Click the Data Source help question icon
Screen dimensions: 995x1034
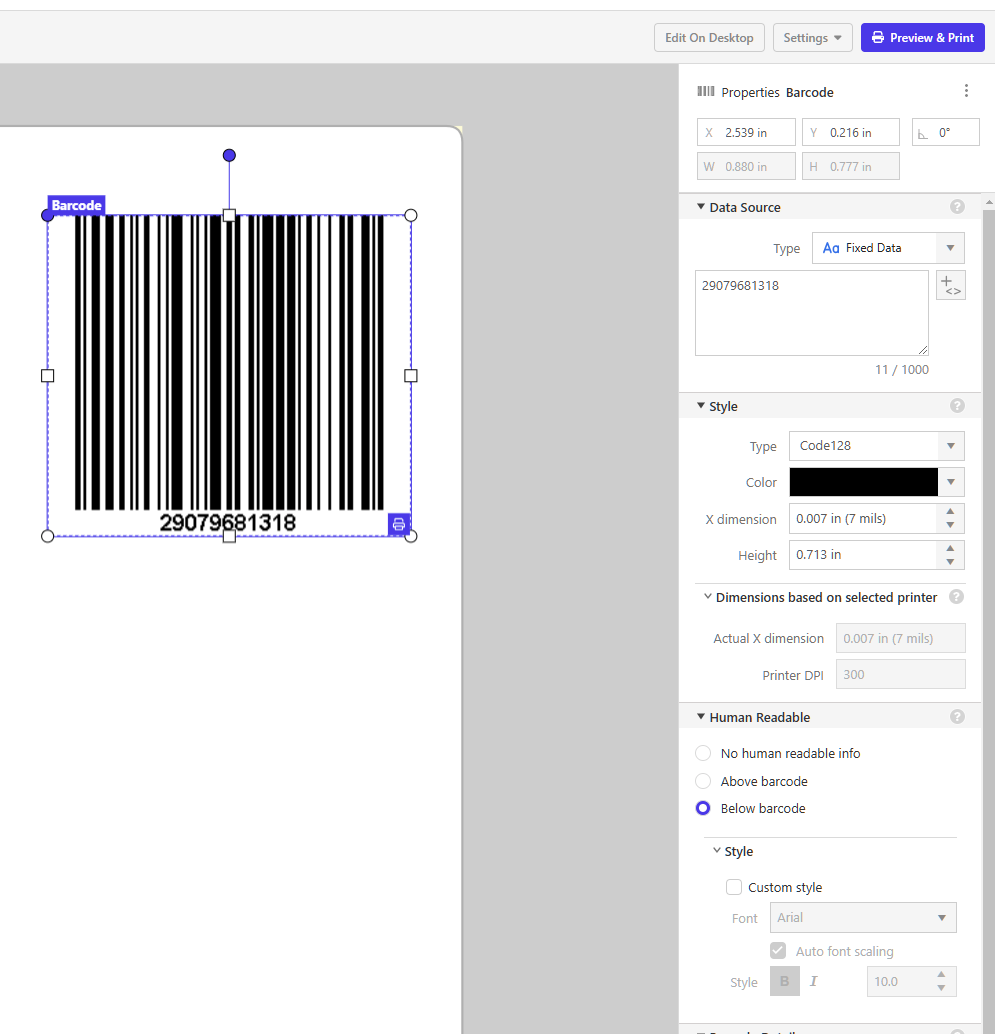(x=957, y=207)
